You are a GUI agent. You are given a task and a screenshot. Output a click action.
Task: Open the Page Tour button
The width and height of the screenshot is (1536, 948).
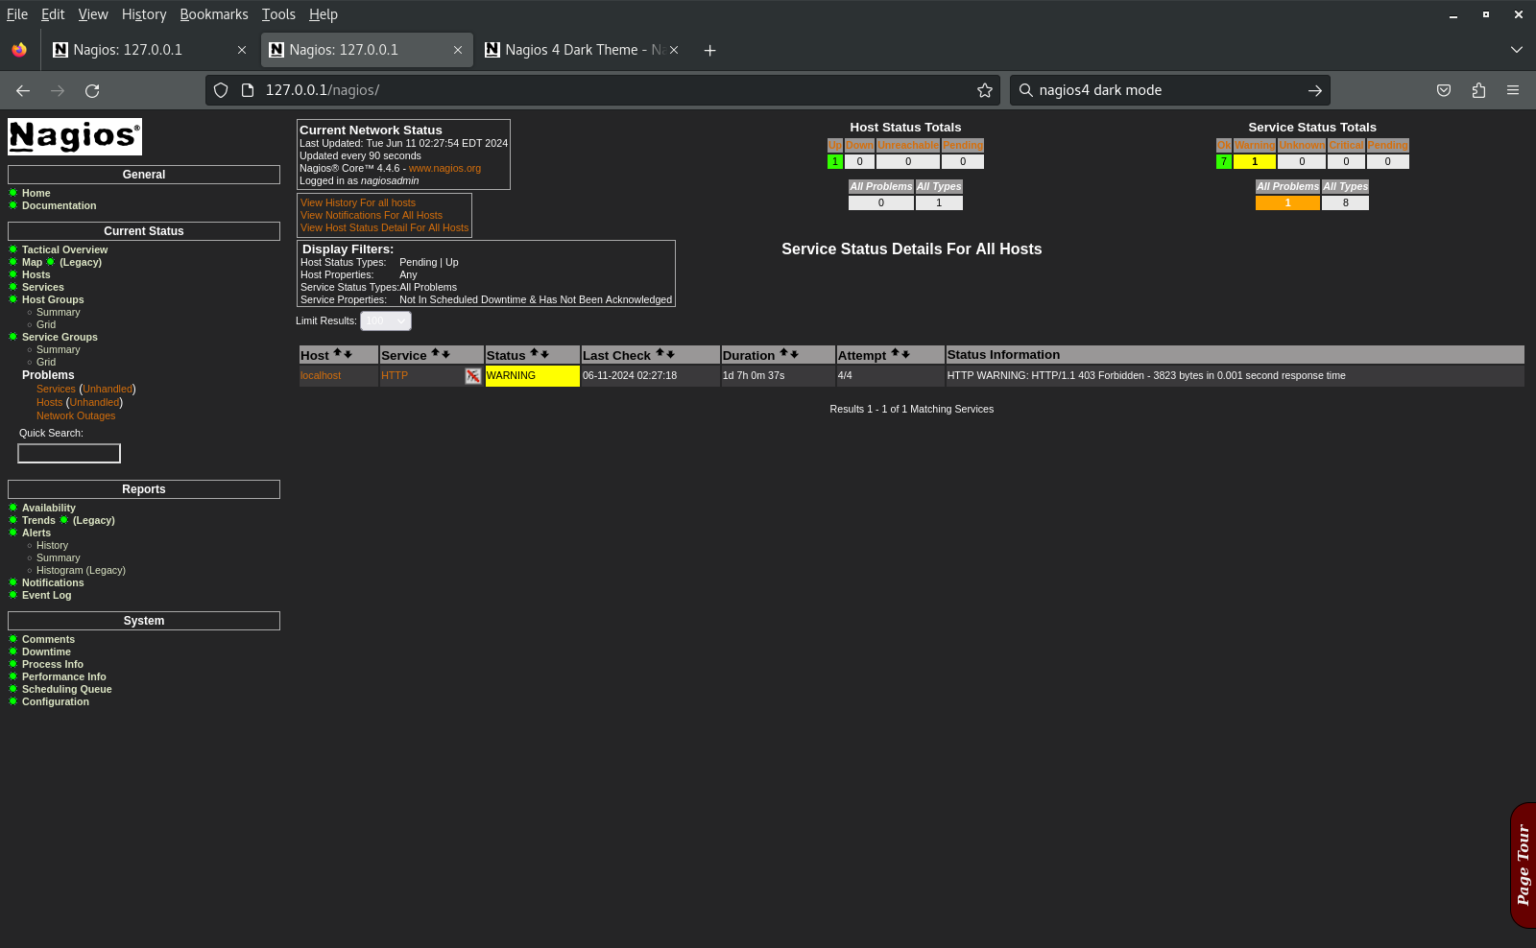1523,865
